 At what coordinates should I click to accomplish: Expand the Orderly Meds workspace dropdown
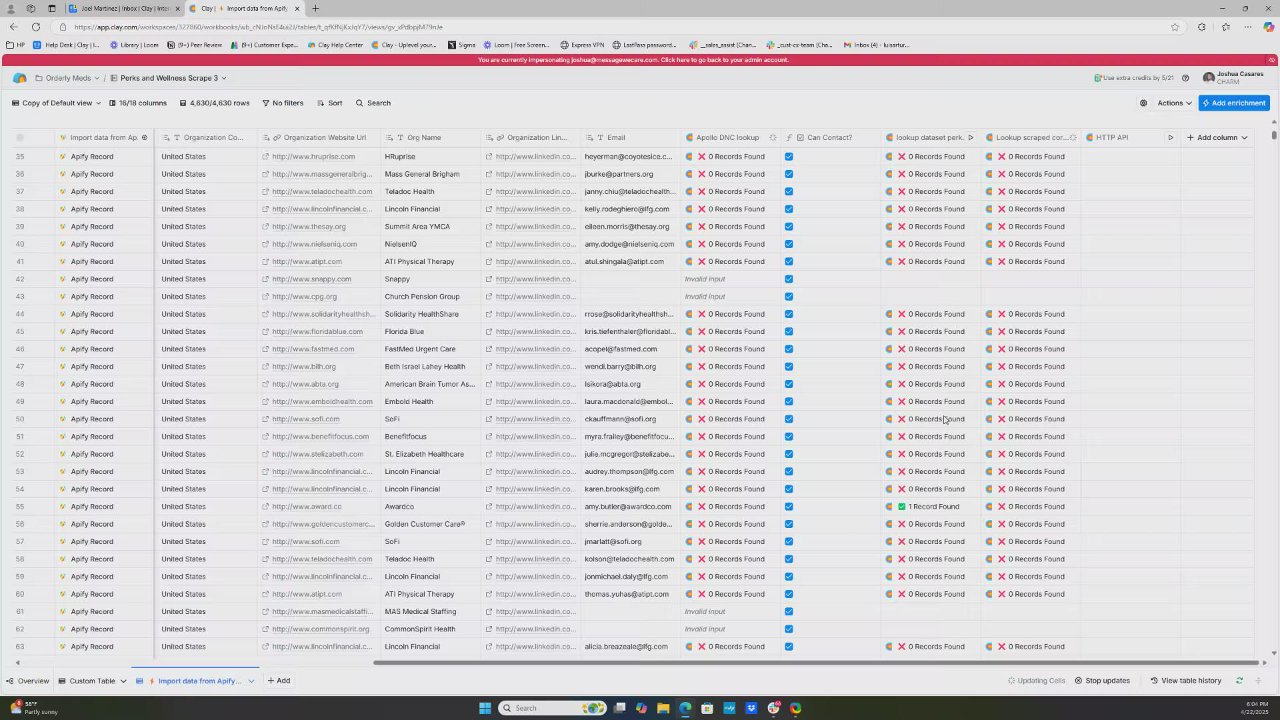[x=96, y=78]
